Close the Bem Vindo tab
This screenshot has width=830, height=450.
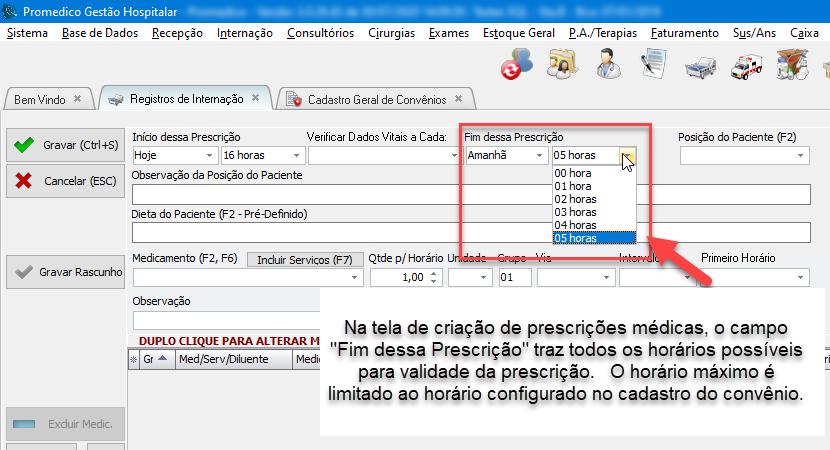78,99
